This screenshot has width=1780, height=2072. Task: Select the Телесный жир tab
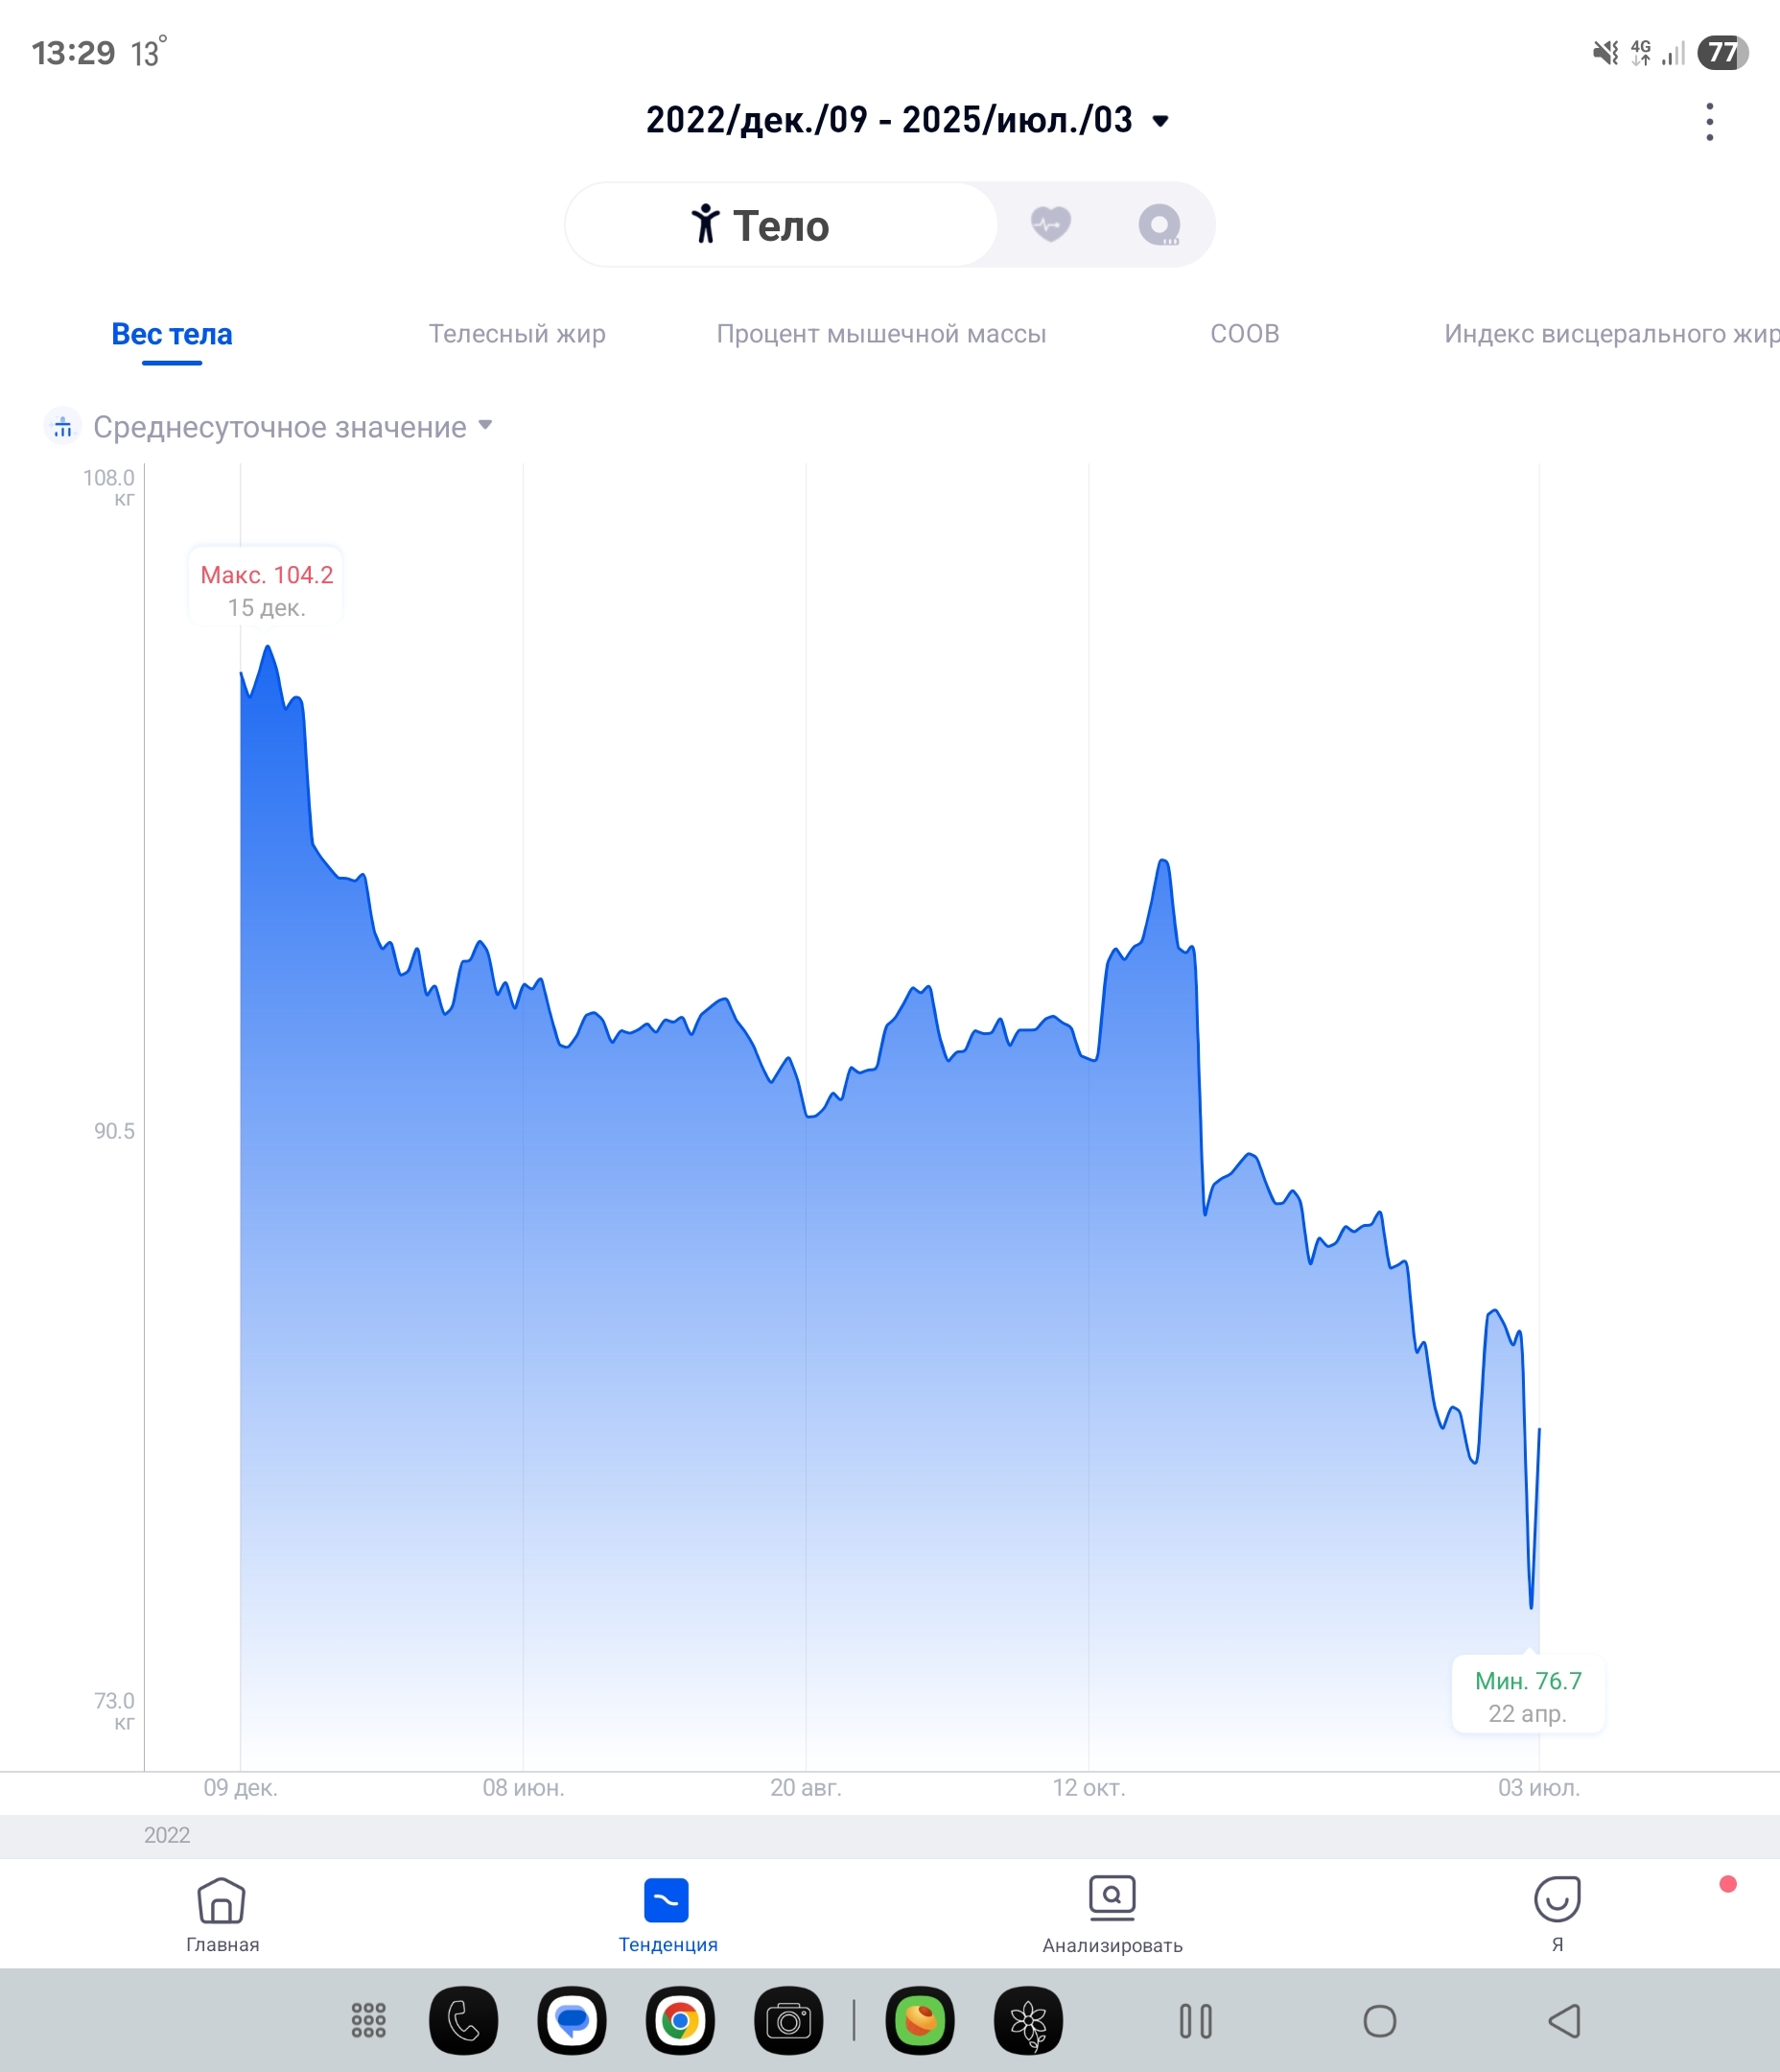[x=517, y=334]
